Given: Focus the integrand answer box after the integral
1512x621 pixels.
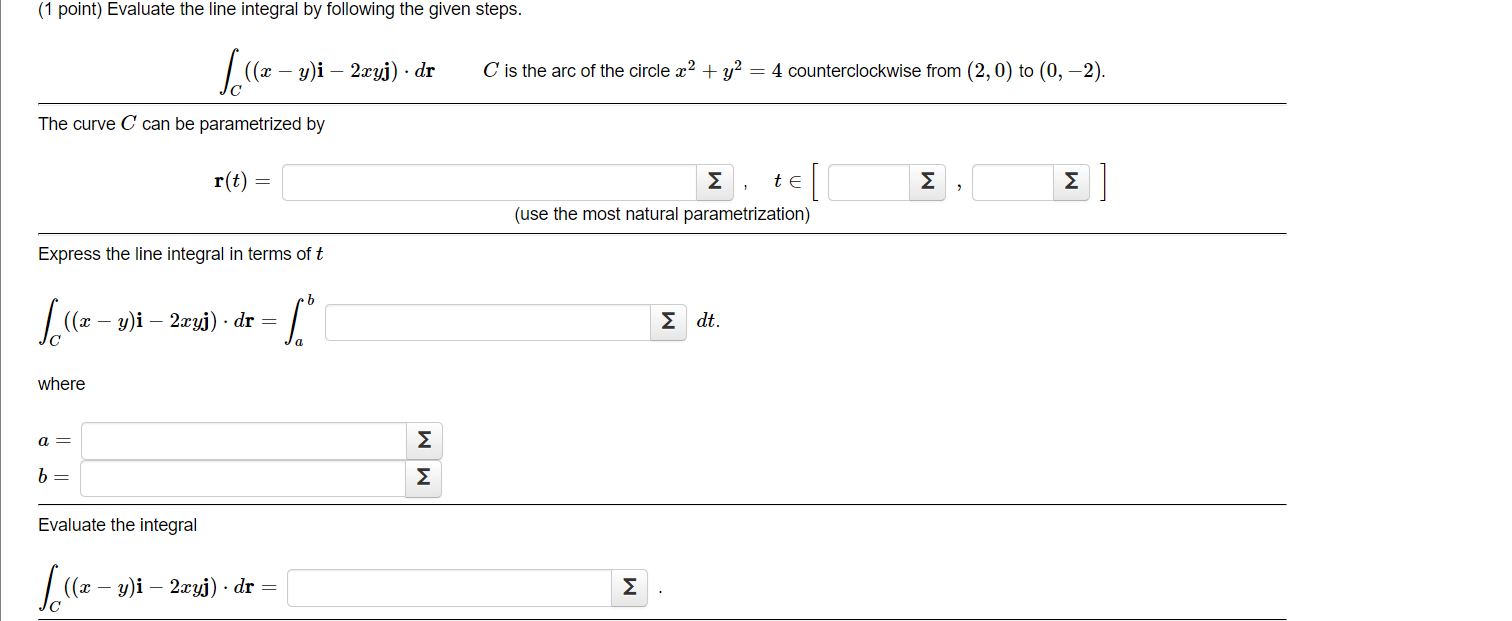Looking at the screenshot, I should point(487,322).
